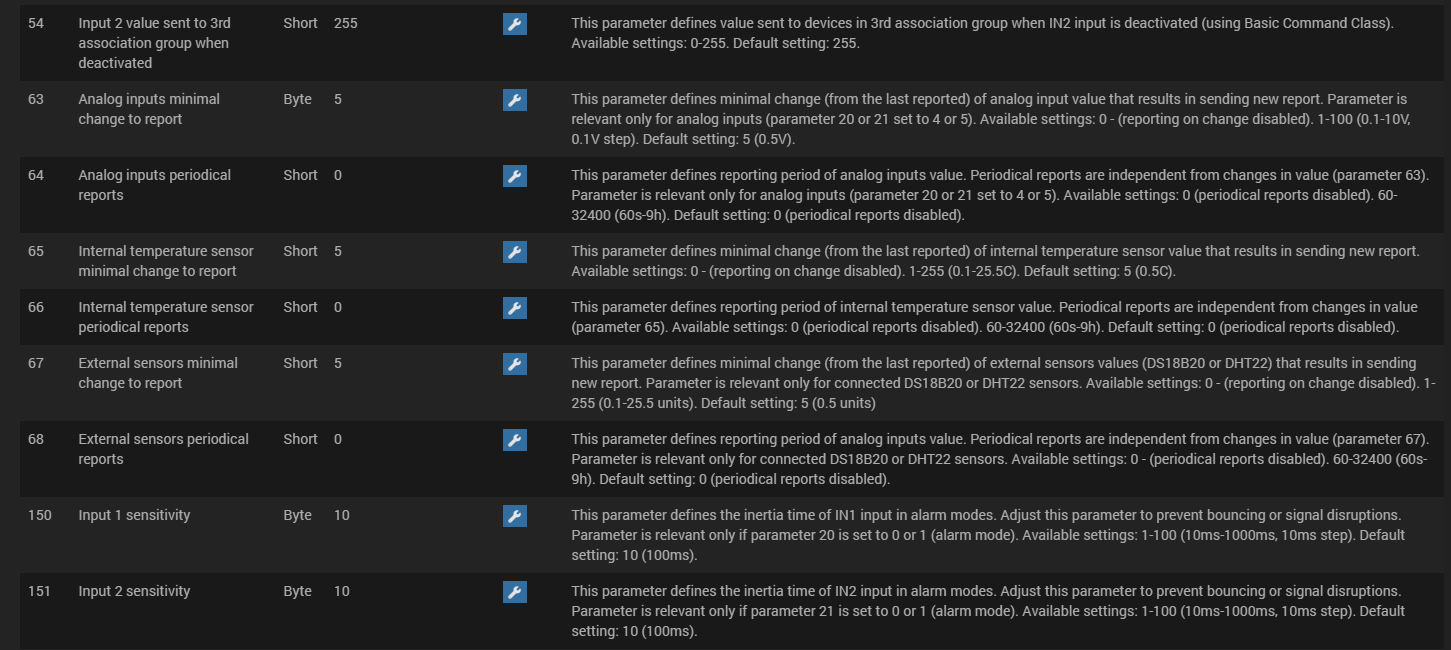Select 'External sensors periodical reports' name
Viewport: 1451px width, 650px height.
pyautogui.click(x=163, y=449)
